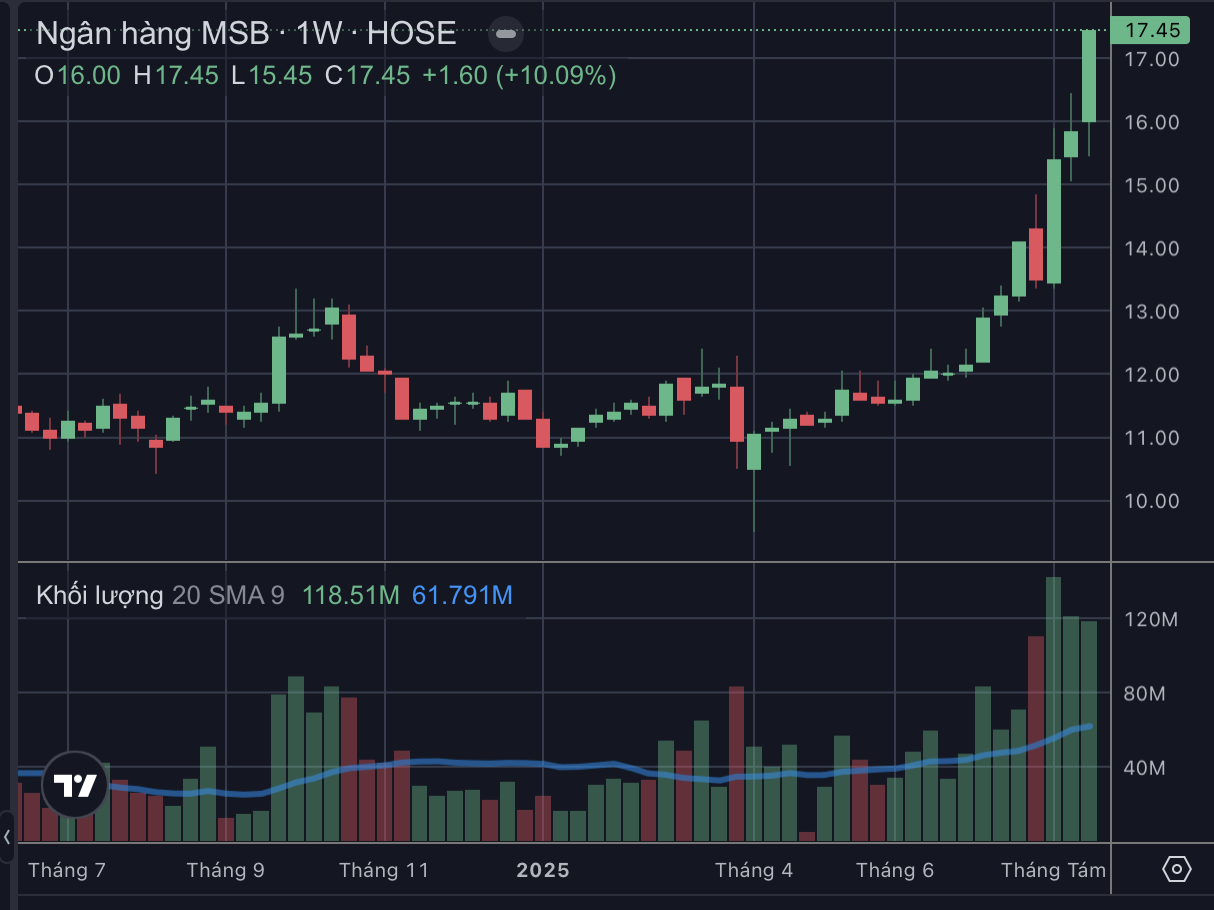Click the 14.00 price axis label

click(1152, 248)
